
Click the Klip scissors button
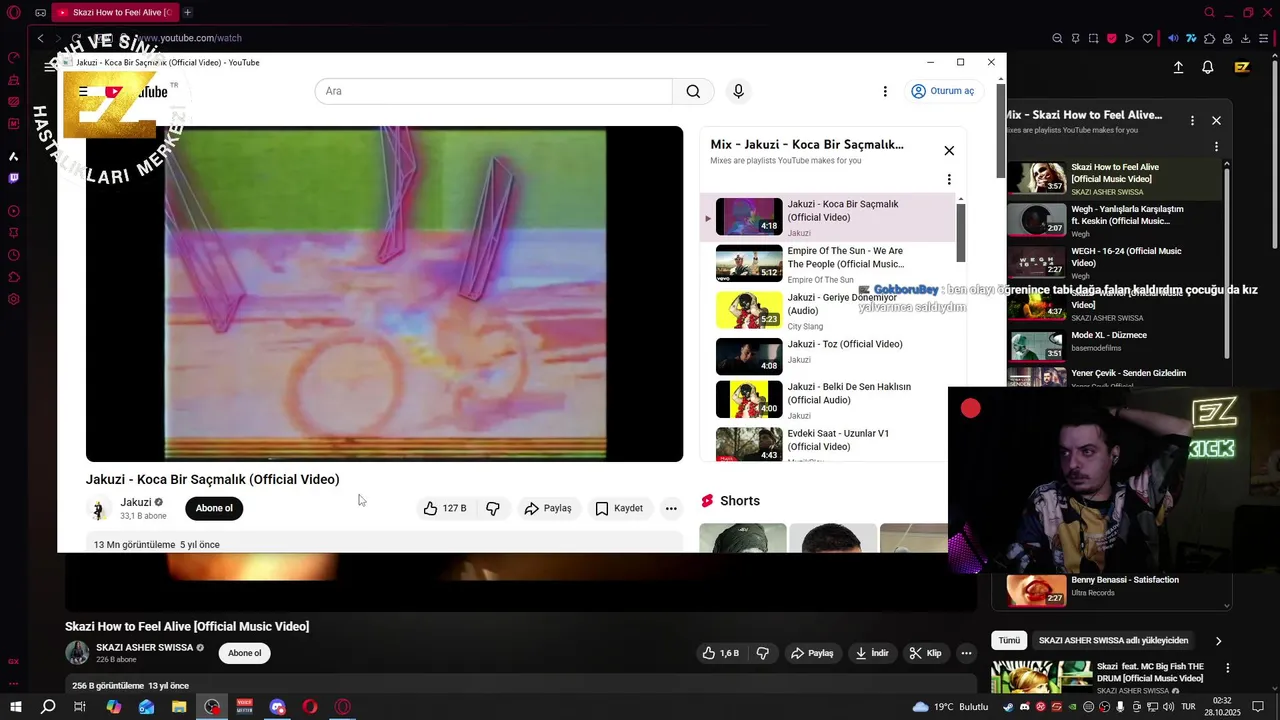925,653
